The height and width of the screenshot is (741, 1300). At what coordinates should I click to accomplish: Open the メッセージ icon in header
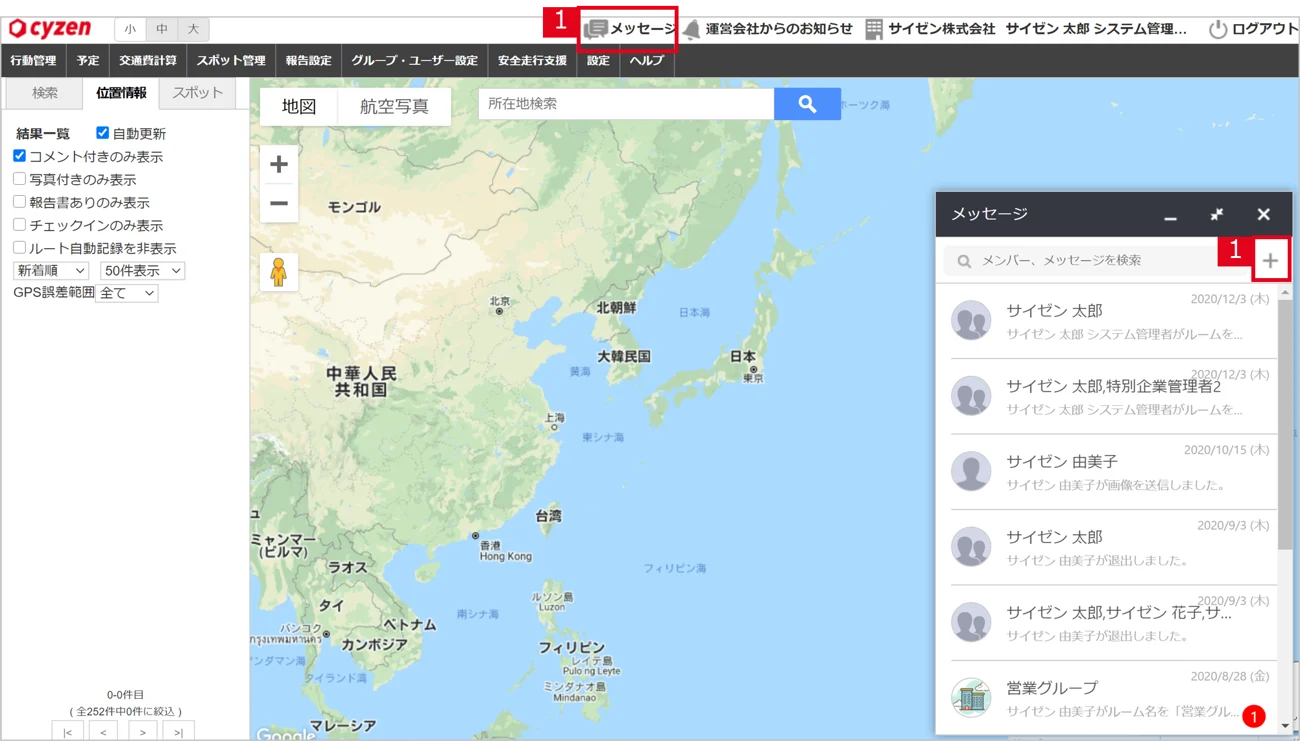click(x=596, y=29)
